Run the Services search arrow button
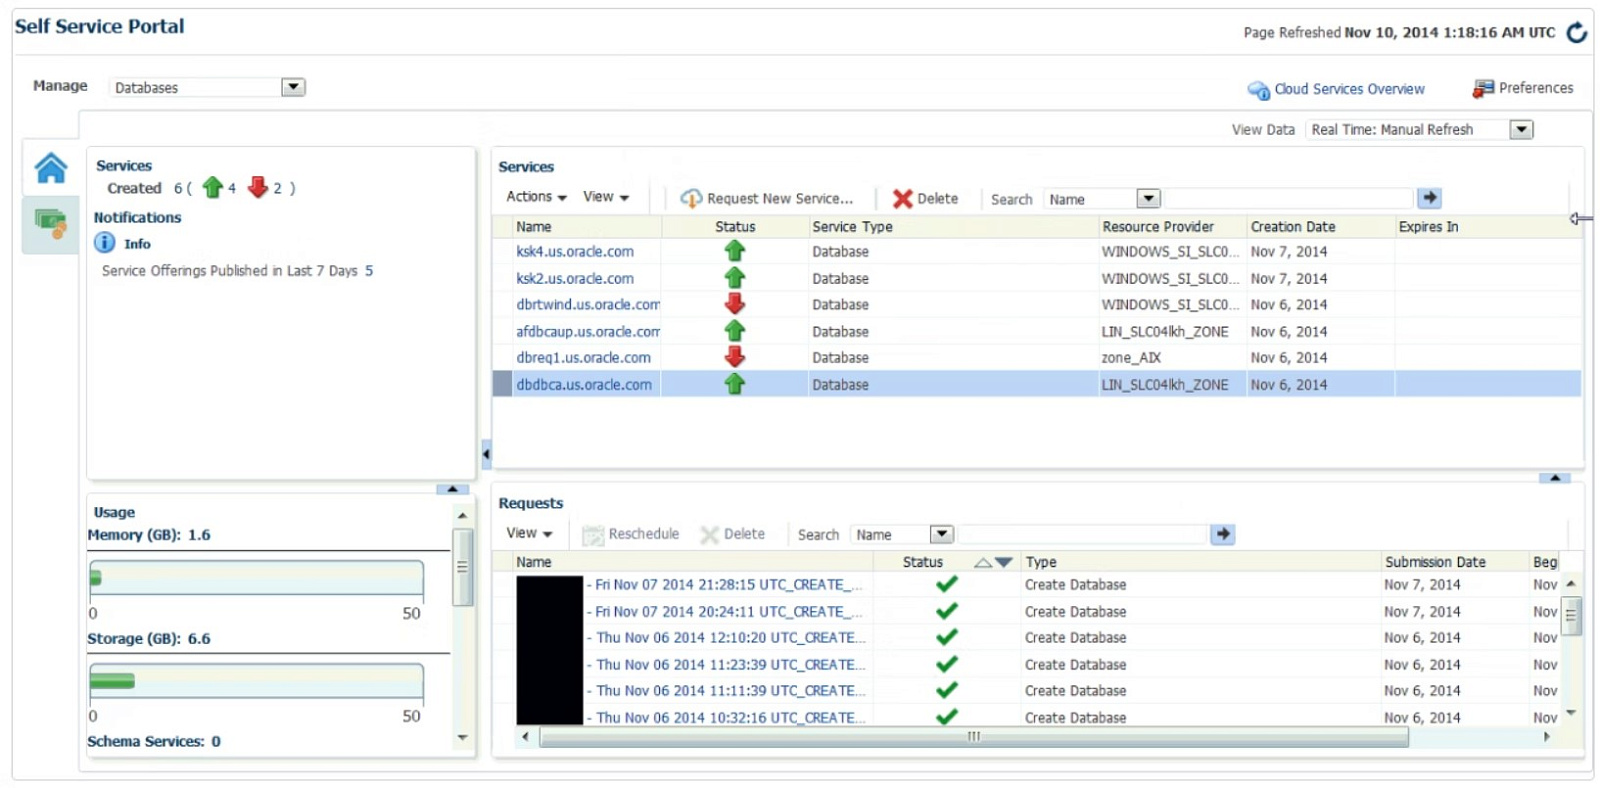The height and width of the screenshot is (788, 1600). point(1430,198)
